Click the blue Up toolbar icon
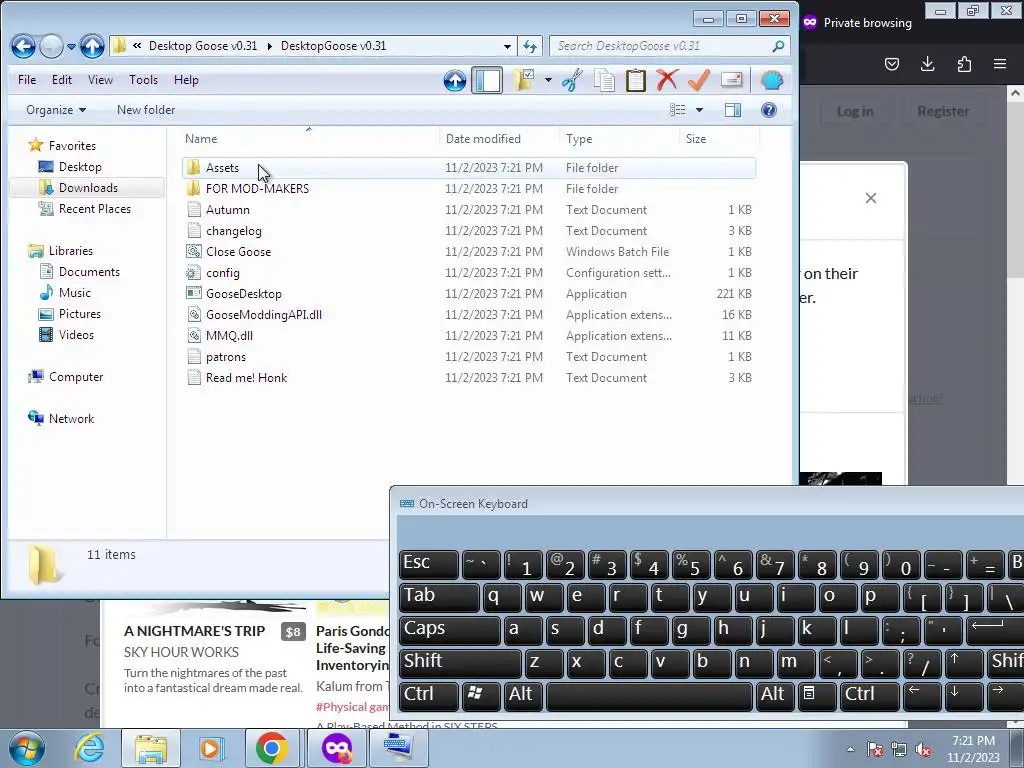Image resolution: width=1024 pixels, height=768 pixels. click(455, 80)
